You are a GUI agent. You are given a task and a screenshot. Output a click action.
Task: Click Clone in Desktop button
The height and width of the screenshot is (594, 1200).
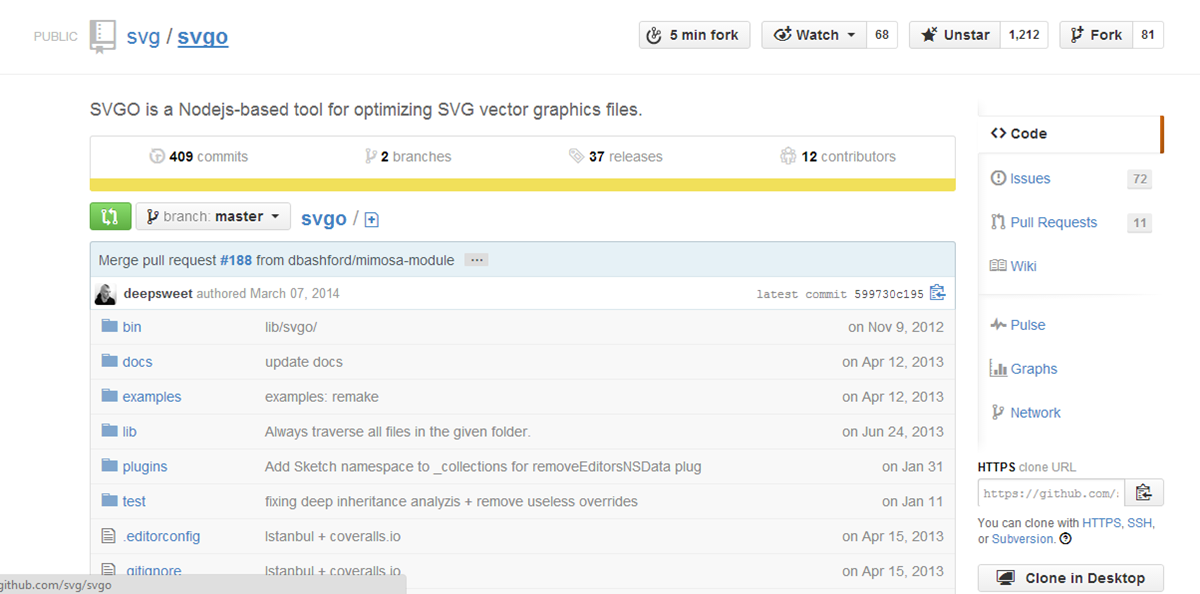click(1071, 578)
